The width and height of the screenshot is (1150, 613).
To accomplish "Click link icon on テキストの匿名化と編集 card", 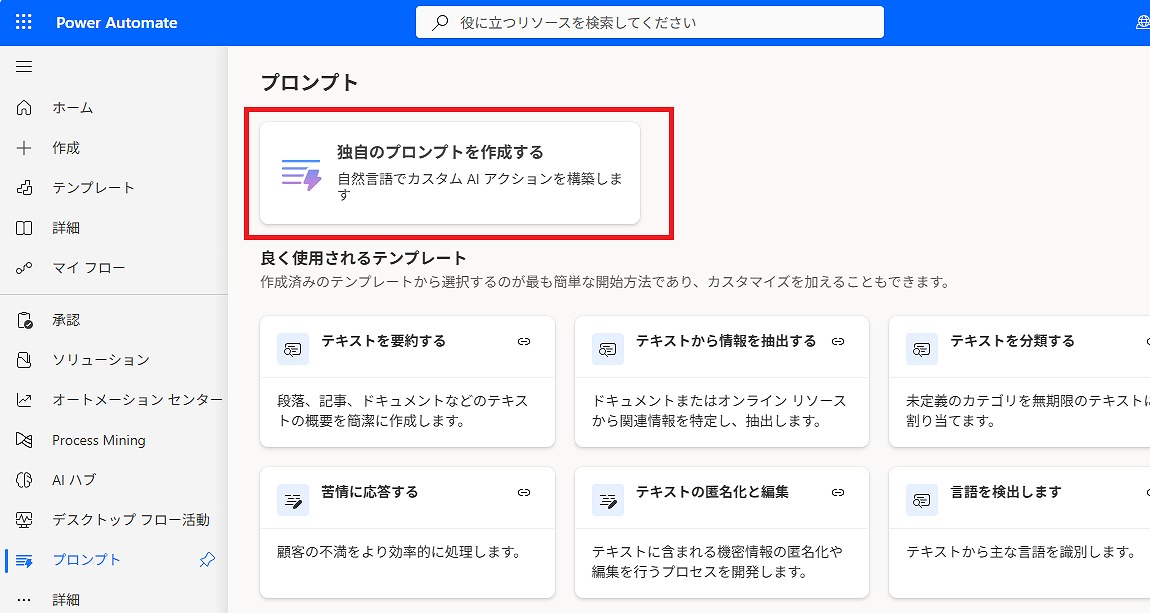I will pos(838,493).
